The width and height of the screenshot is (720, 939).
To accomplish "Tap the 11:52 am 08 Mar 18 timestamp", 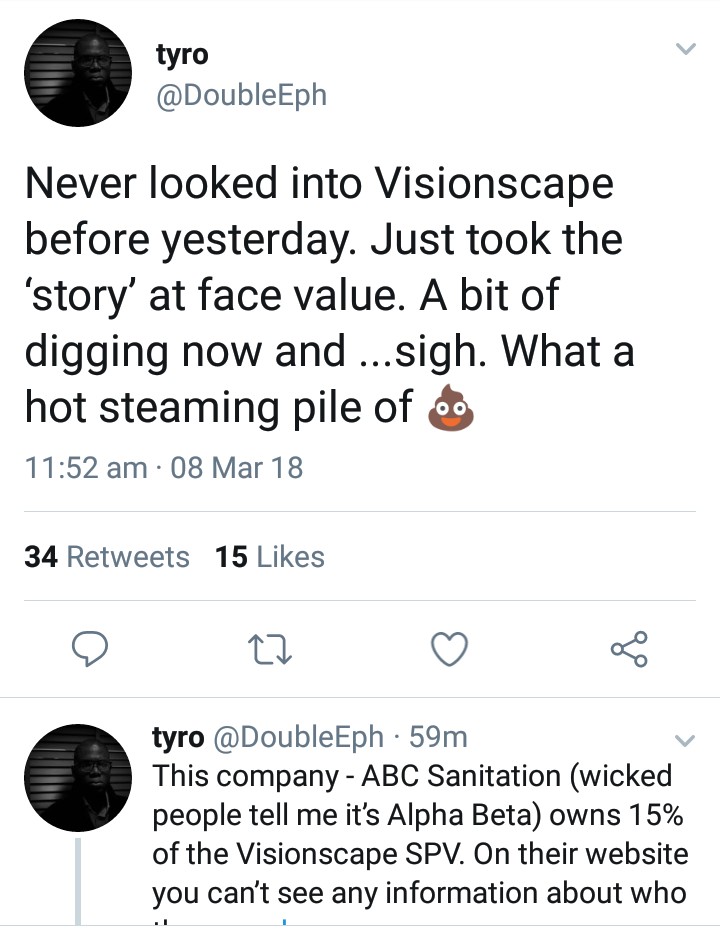I will coord(163,467).
